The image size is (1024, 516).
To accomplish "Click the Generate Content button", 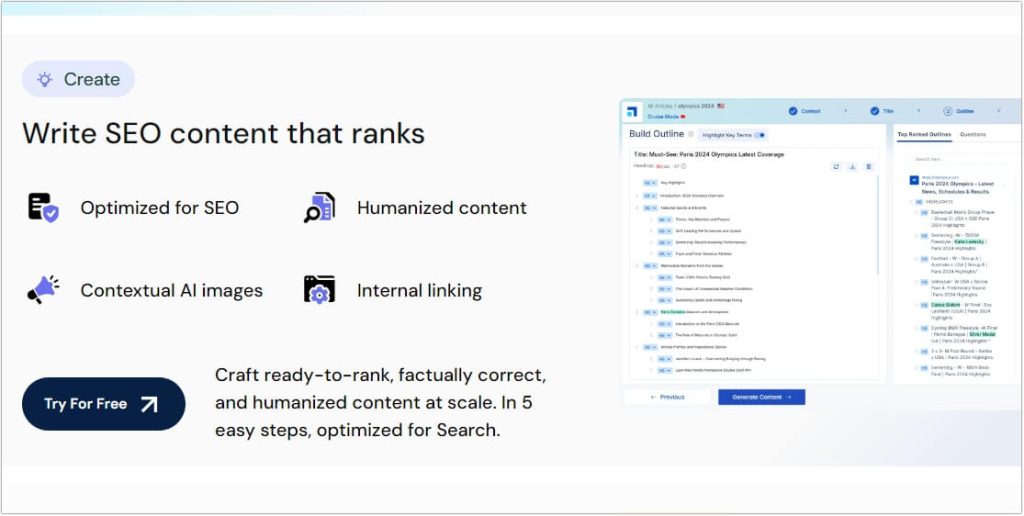I will click(x=761, y=397).
